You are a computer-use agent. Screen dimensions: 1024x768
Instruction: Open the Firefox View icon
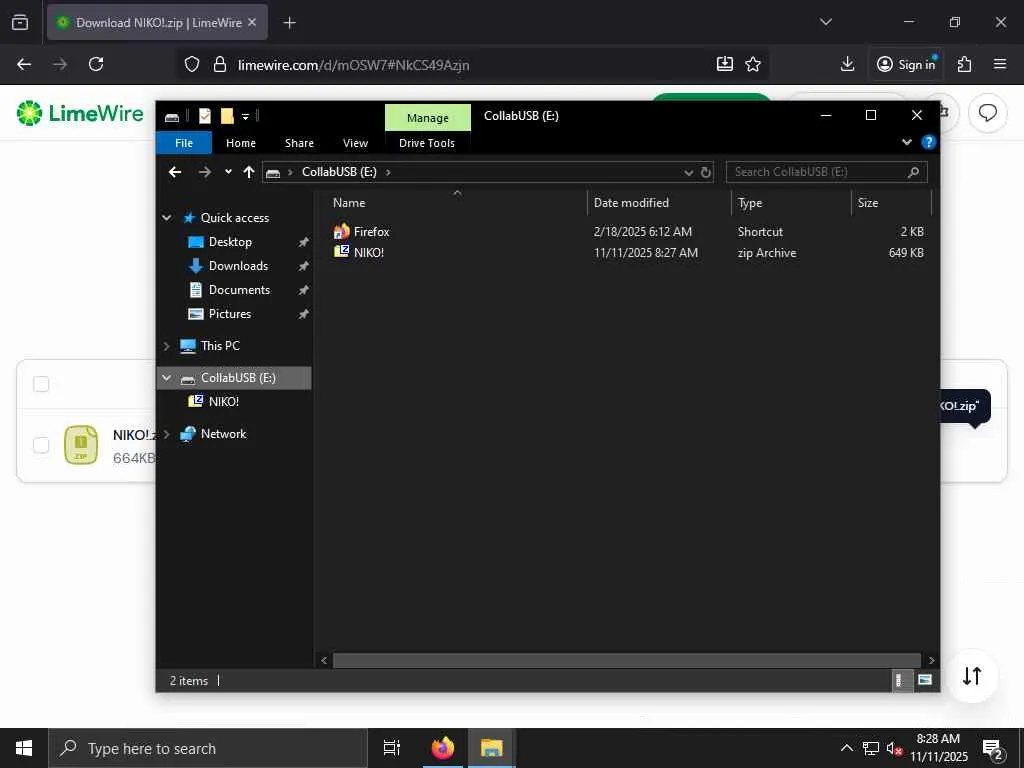point(20,22)
